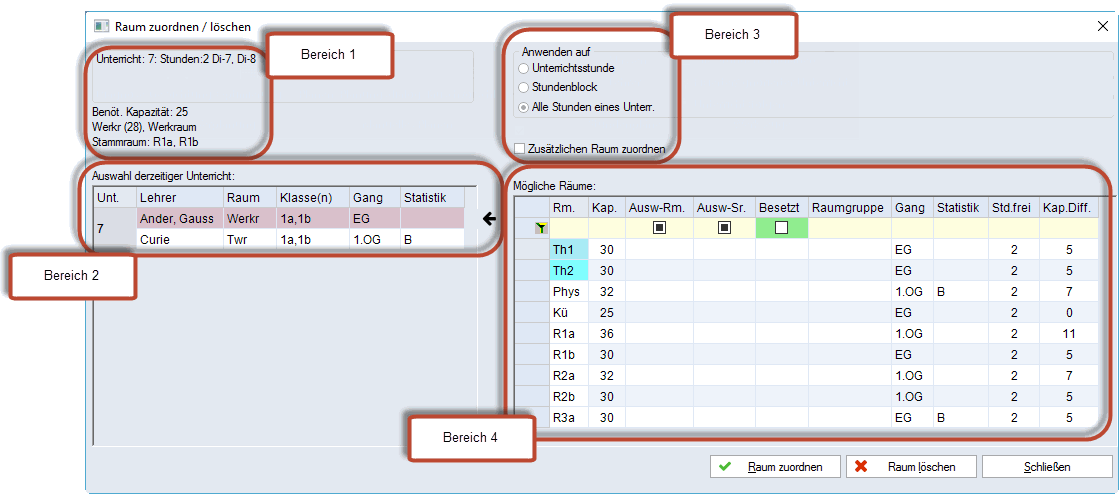The height and width of the screenshot is (495, 1119).
Task: Select room R2a in the list
Action: (567, 375)
